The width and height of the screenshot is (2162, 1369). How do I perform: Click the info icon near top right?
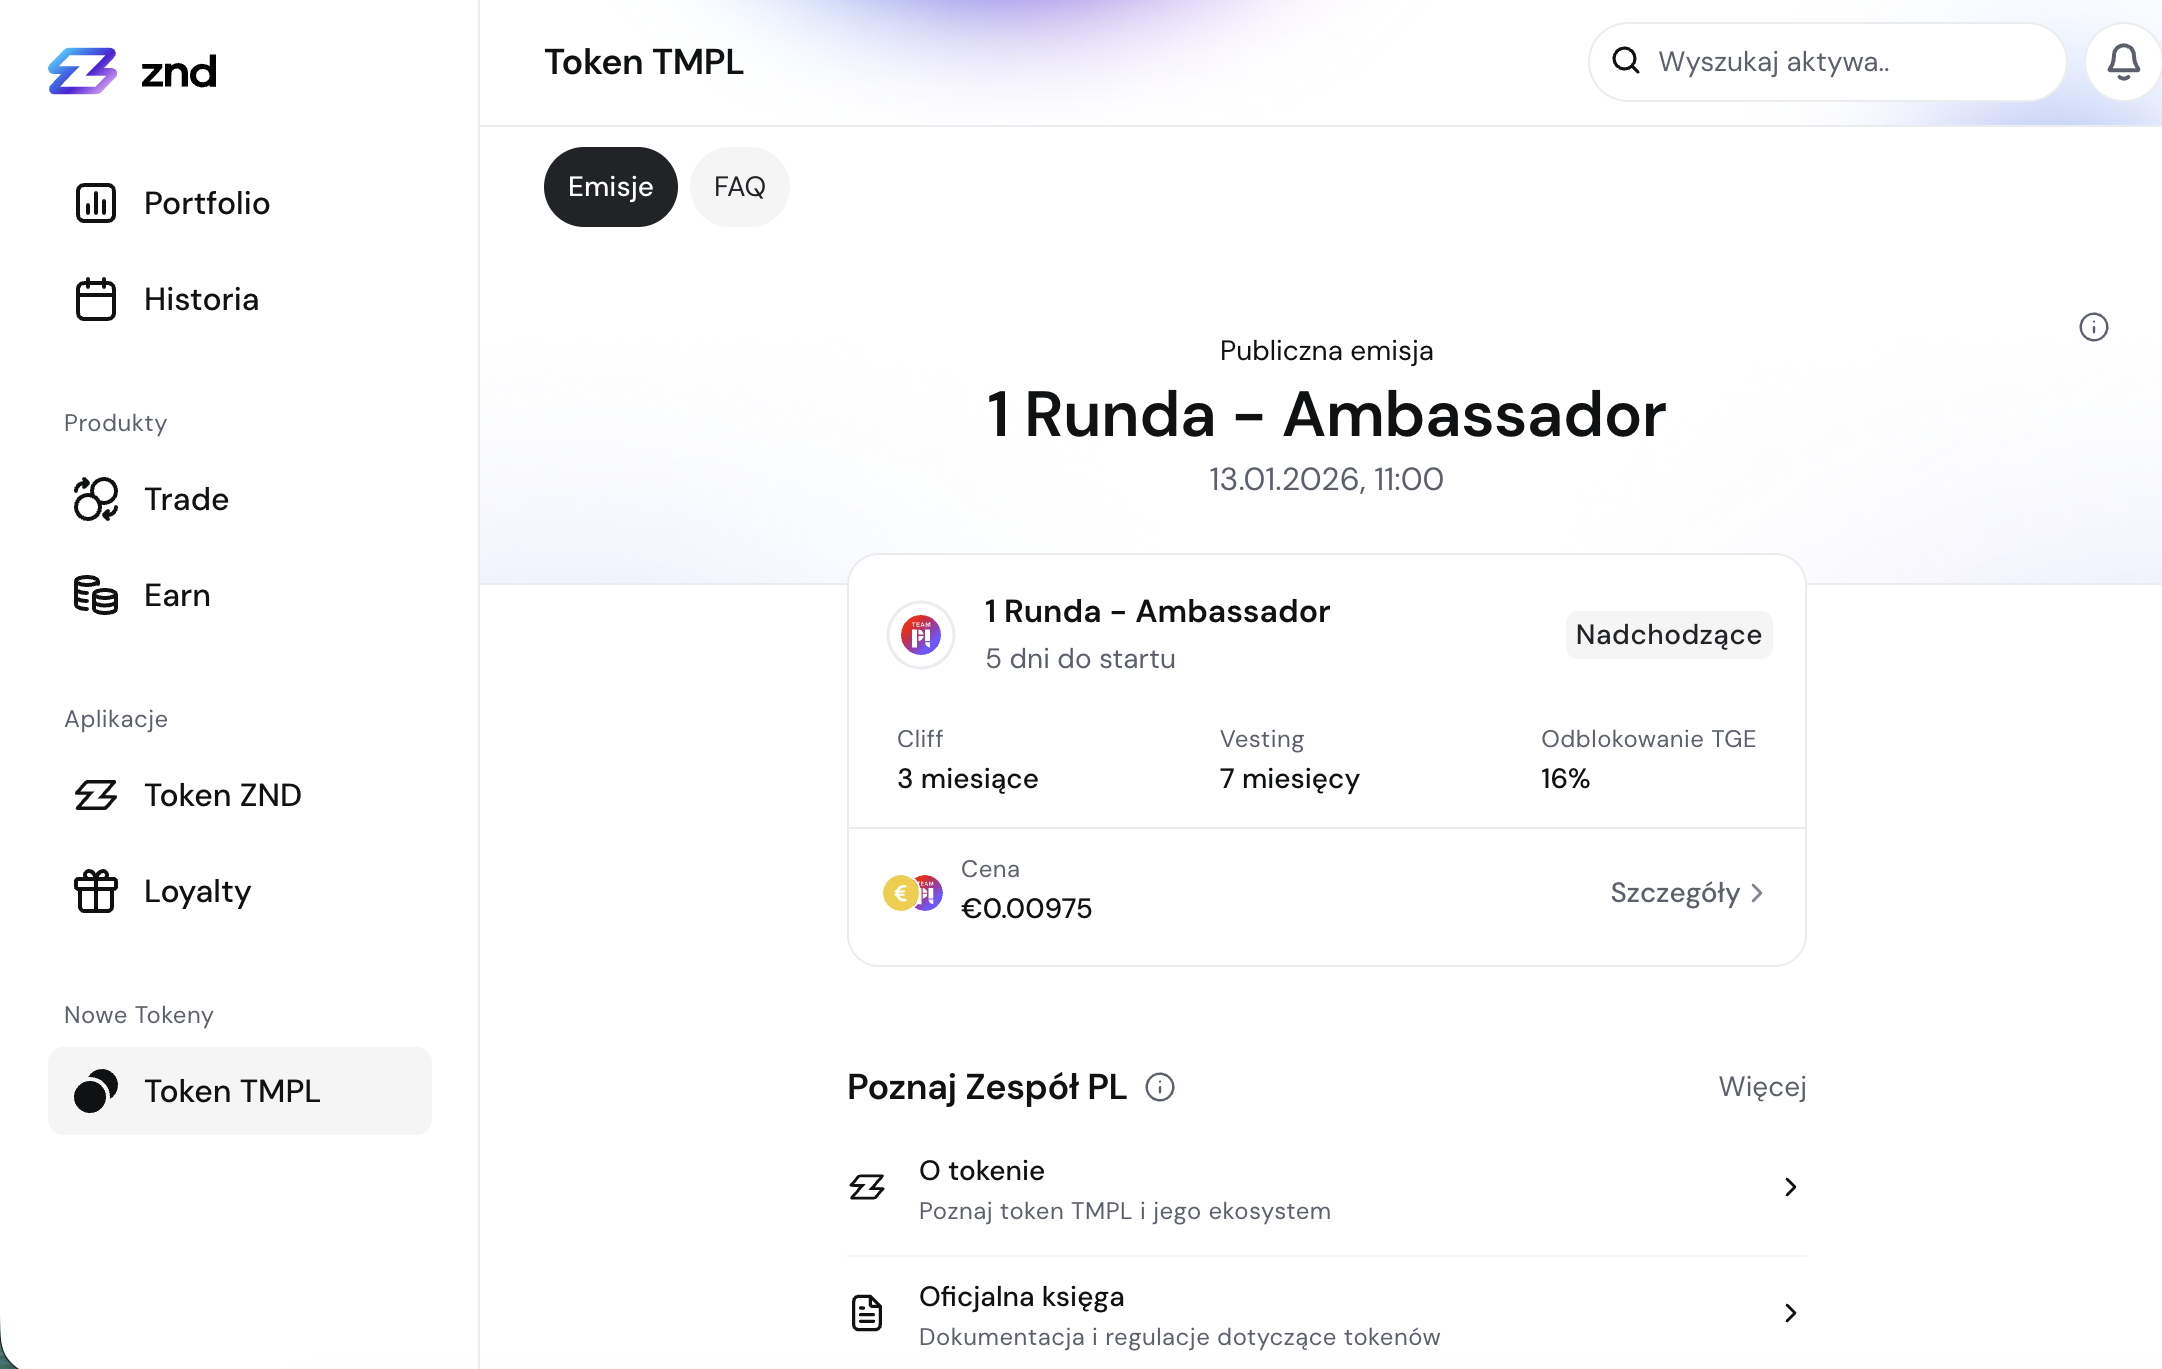coord(2093,327)
